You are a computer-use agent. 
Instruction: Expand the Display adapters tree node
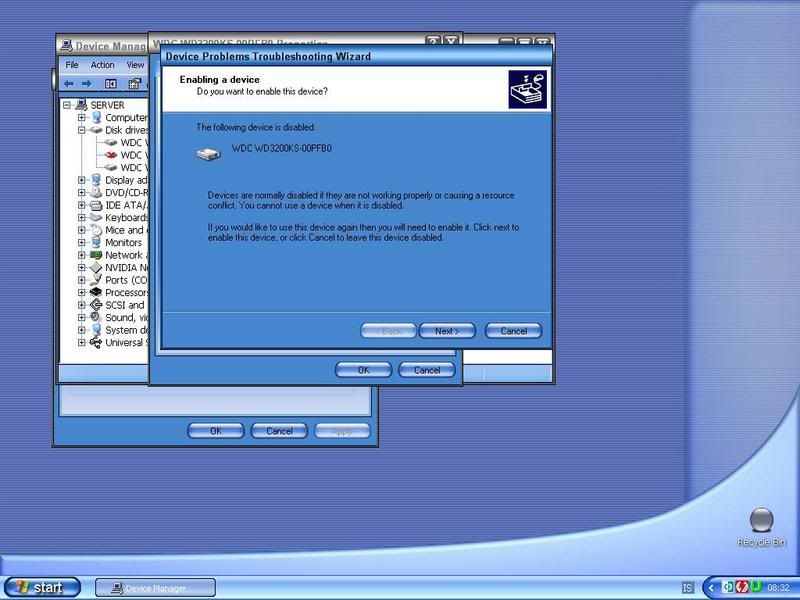click(82, 180)
